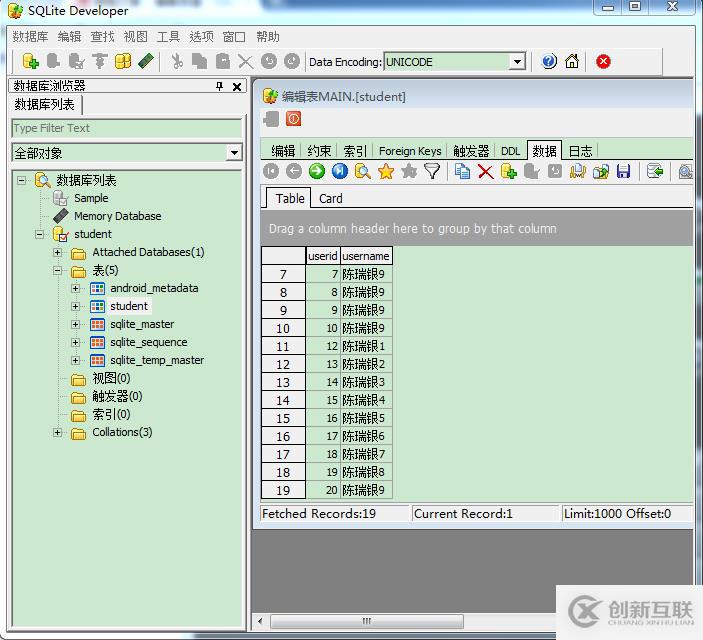Click the userid column header
The image size is (703, 640).
tap(322, 256)
